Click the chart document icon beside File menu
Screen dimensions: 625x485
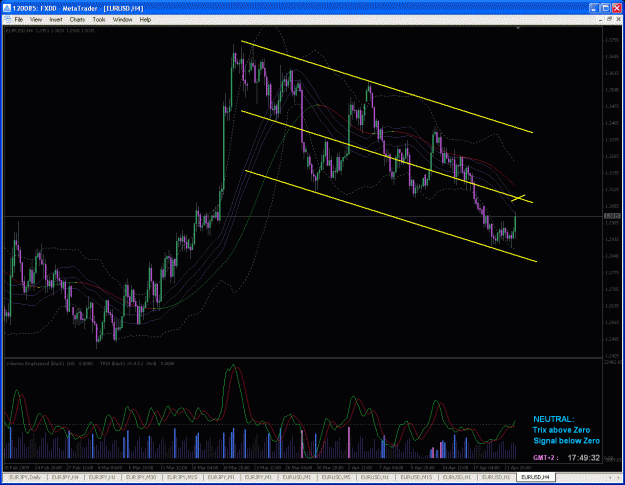point(7,20)
